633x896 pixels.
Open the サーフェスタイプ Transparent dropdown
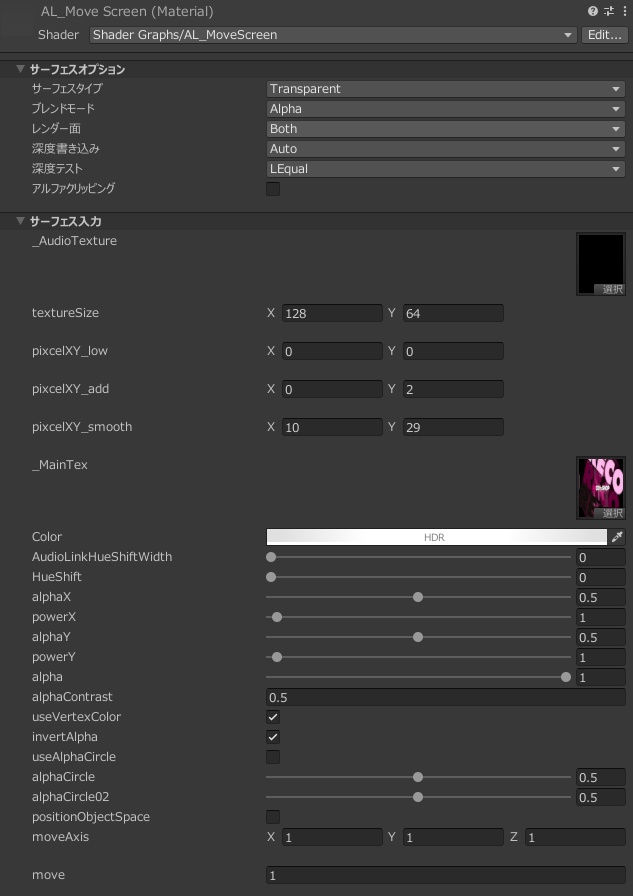pyautogui.click(x=446, y=89)
